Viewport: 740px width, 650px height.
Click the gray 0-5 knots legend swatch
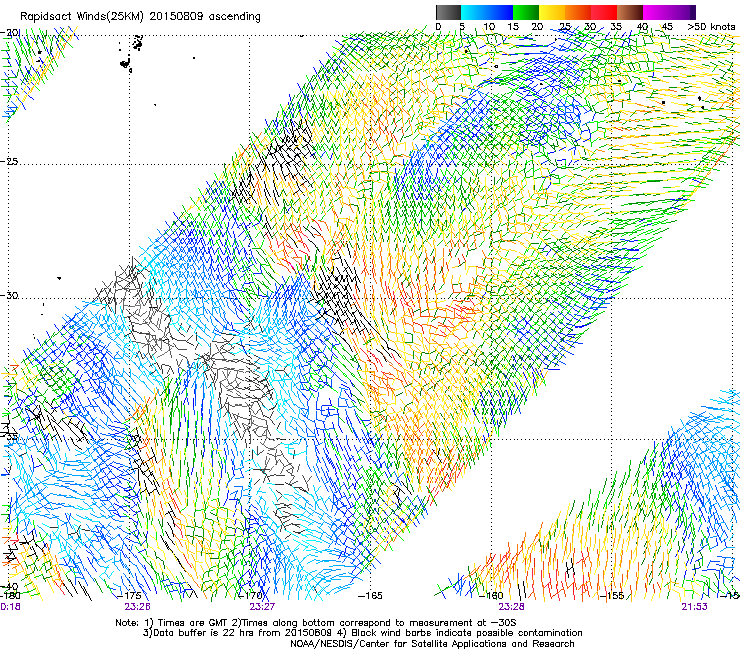(x=448, y=12)
